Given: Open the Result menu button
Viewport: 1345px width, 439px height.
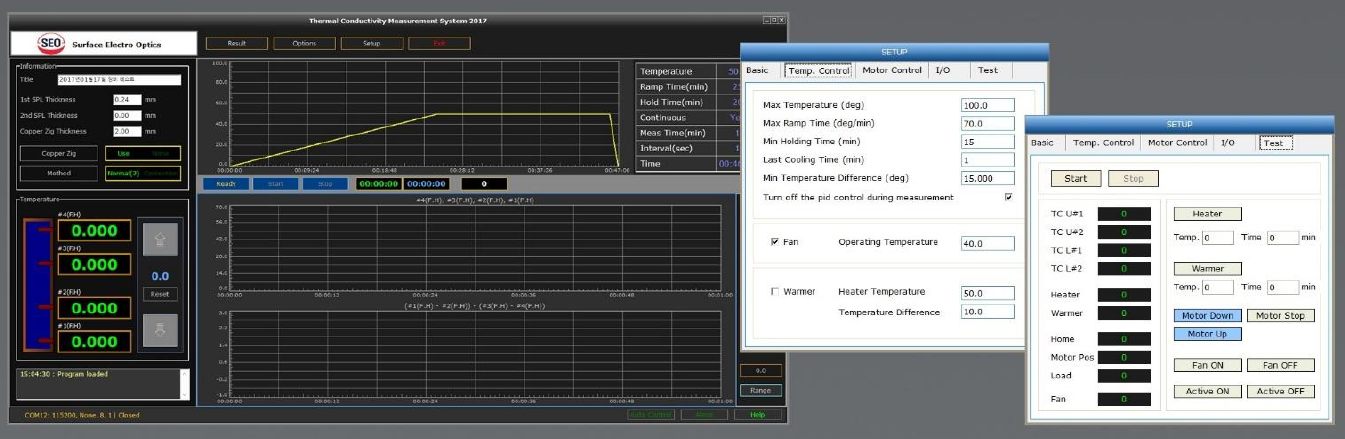Looking at the screenshot, I should pyautogui.click(x=237, y=44).
